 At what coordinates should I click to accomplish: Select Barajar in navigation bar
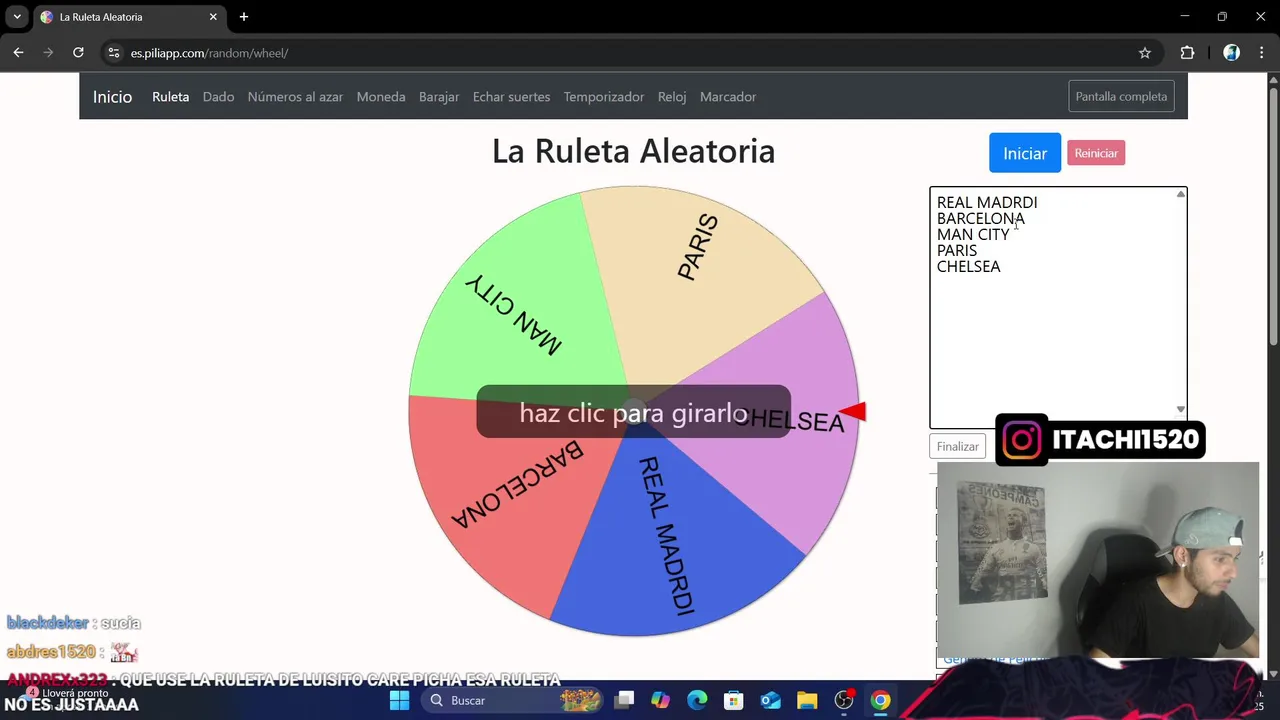click(x=439, y=96)
